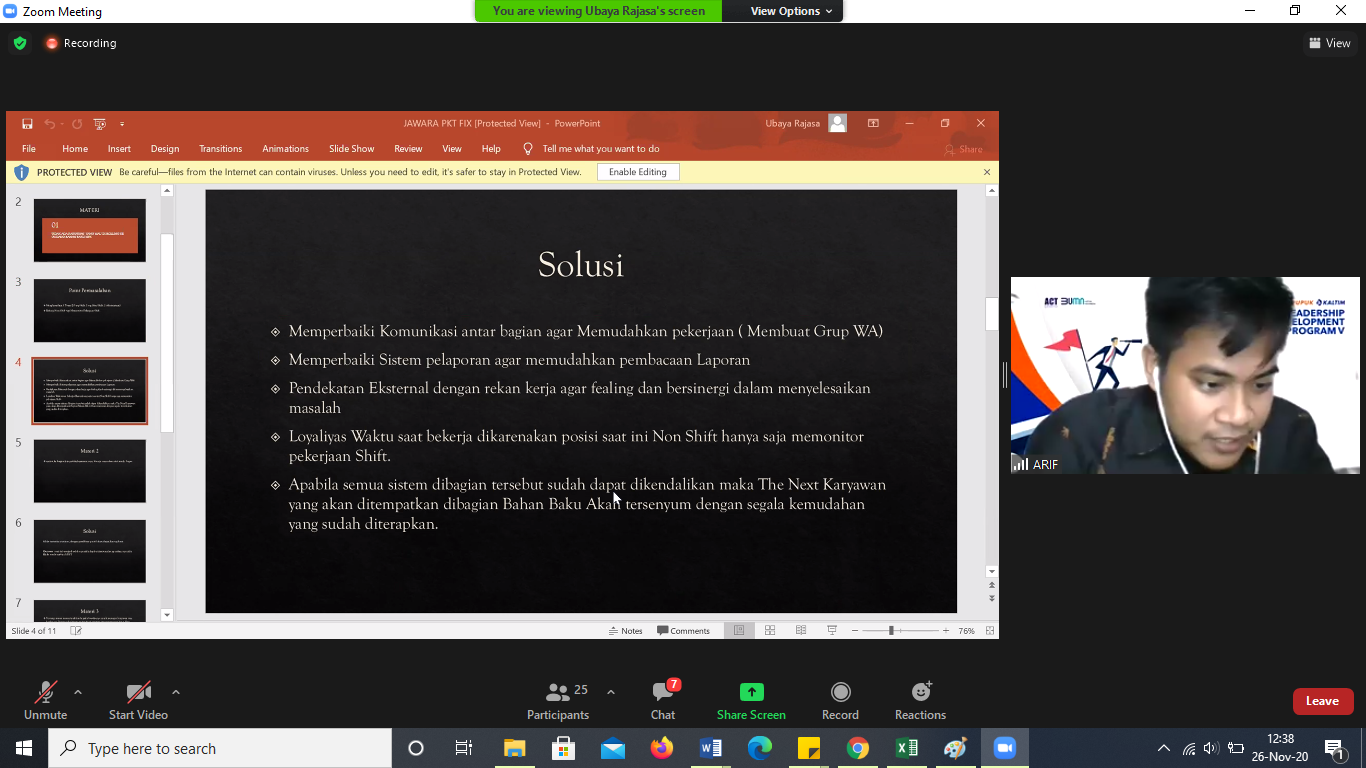Adjust the PowerPoint zoom slider
This screenshot has height=768, width=1366.
(x=890, y=631)
